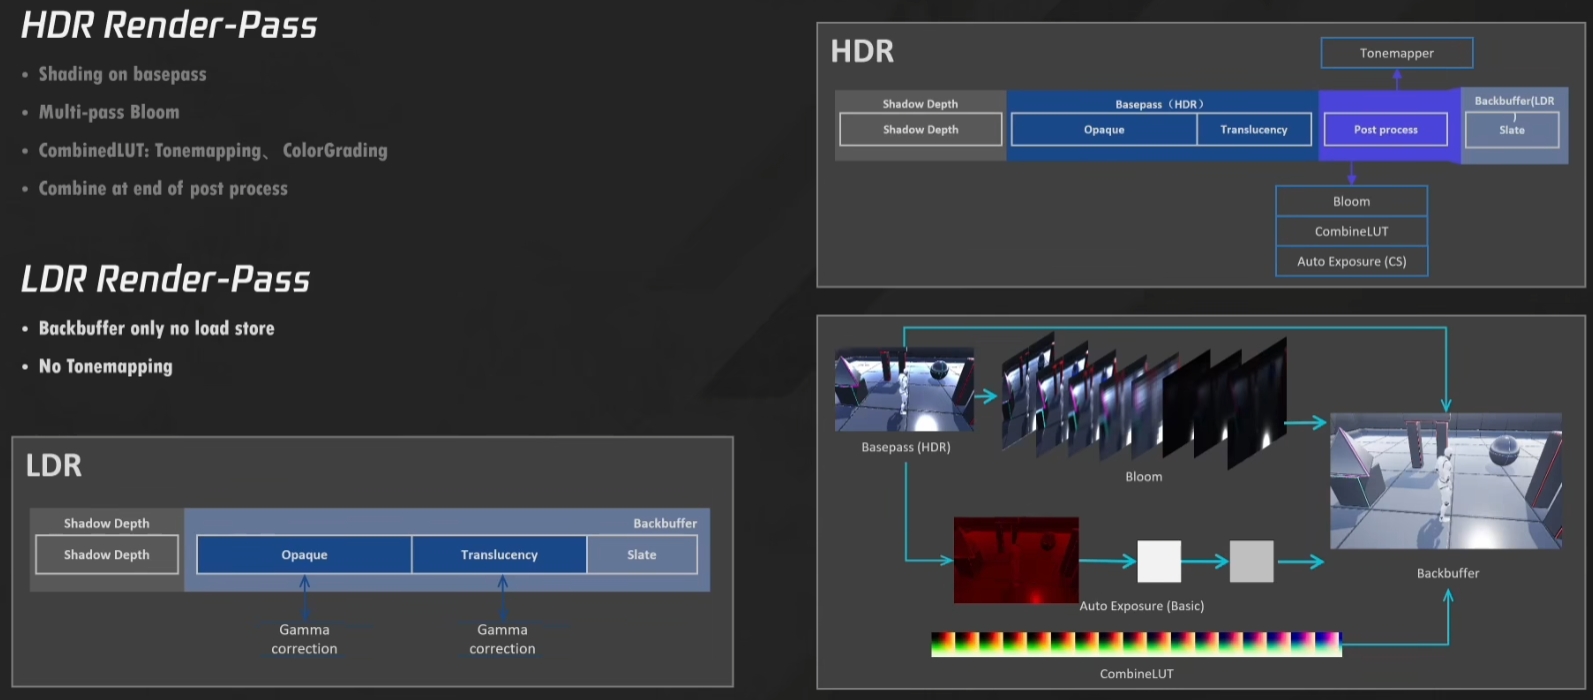1593x700 pixels.
Task: Click the HDR Render-Pass heading
Action: 169,25
